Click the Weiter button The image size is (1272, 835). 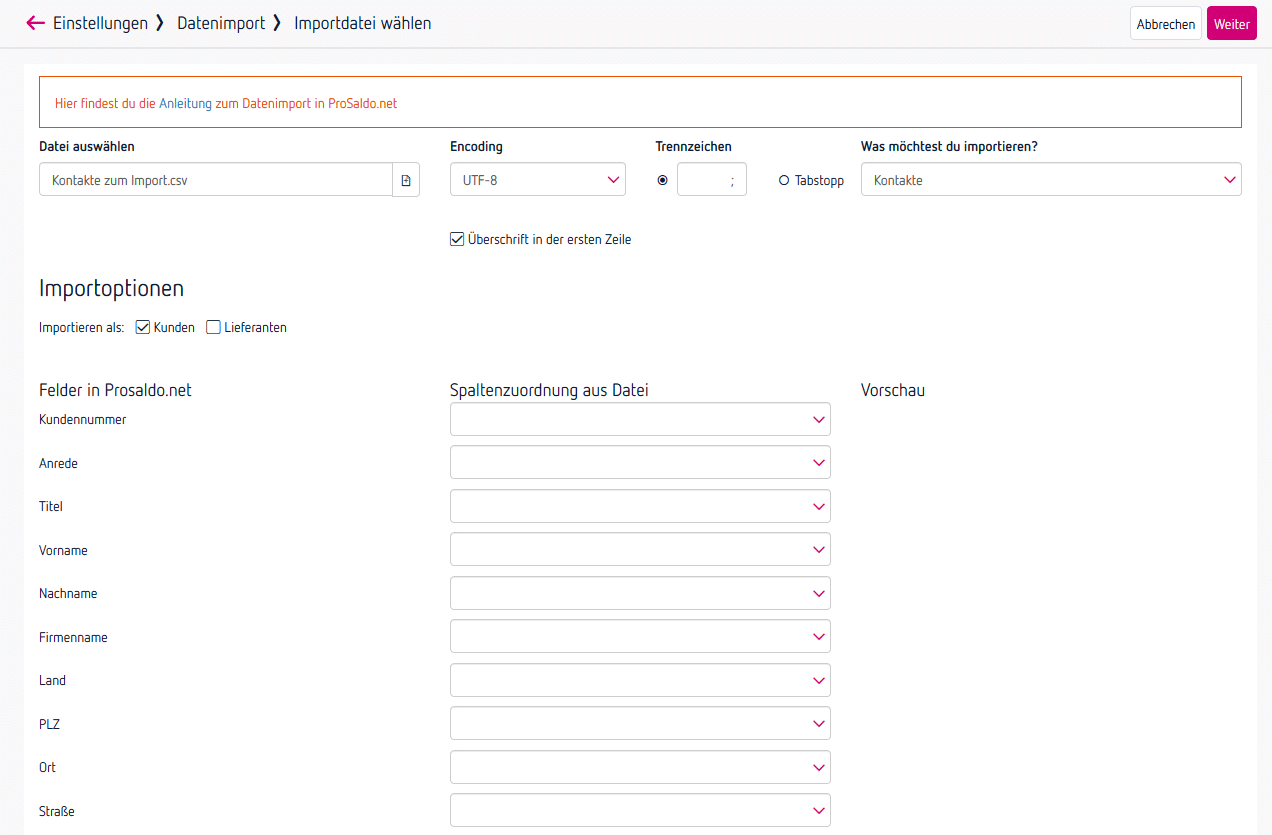1232,24
